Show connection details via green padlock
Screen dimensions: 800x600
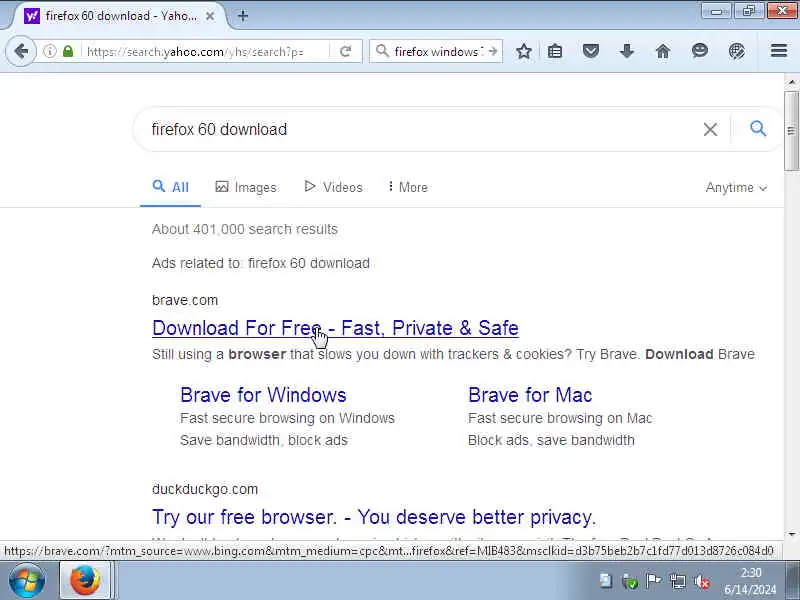tap(68, 51)
